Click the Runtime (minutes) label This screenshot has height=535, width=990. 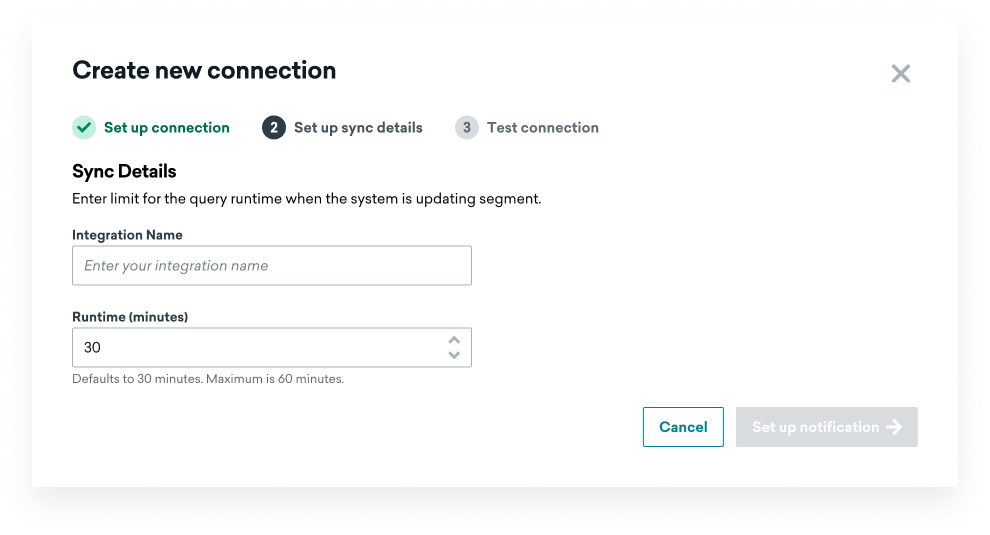click(130, 317)
